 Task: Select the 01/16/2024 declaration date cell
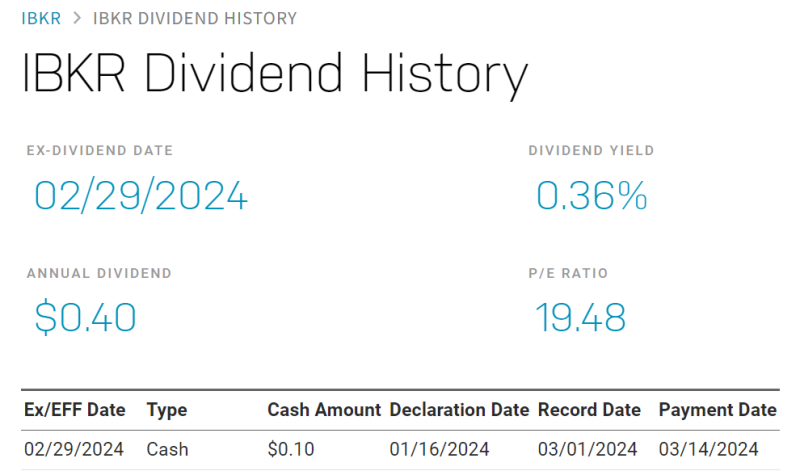pyautogui.click(x=439, y=450)
